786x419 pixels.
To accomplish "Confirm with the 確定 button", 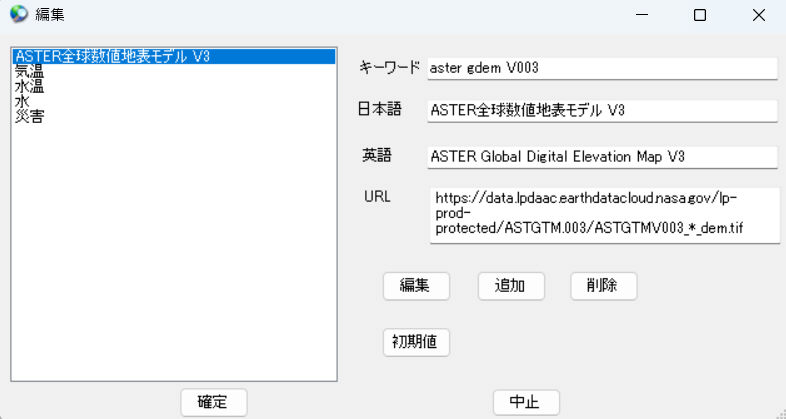I will coord(213,402).
